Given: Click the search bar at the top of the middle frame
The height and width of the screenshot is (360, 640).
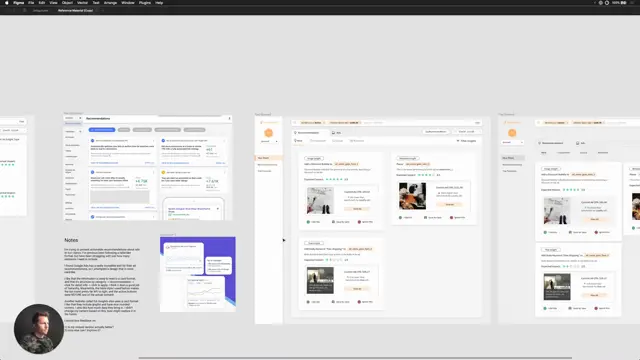Looking at the screenshot, I should (x=387, y=122).
